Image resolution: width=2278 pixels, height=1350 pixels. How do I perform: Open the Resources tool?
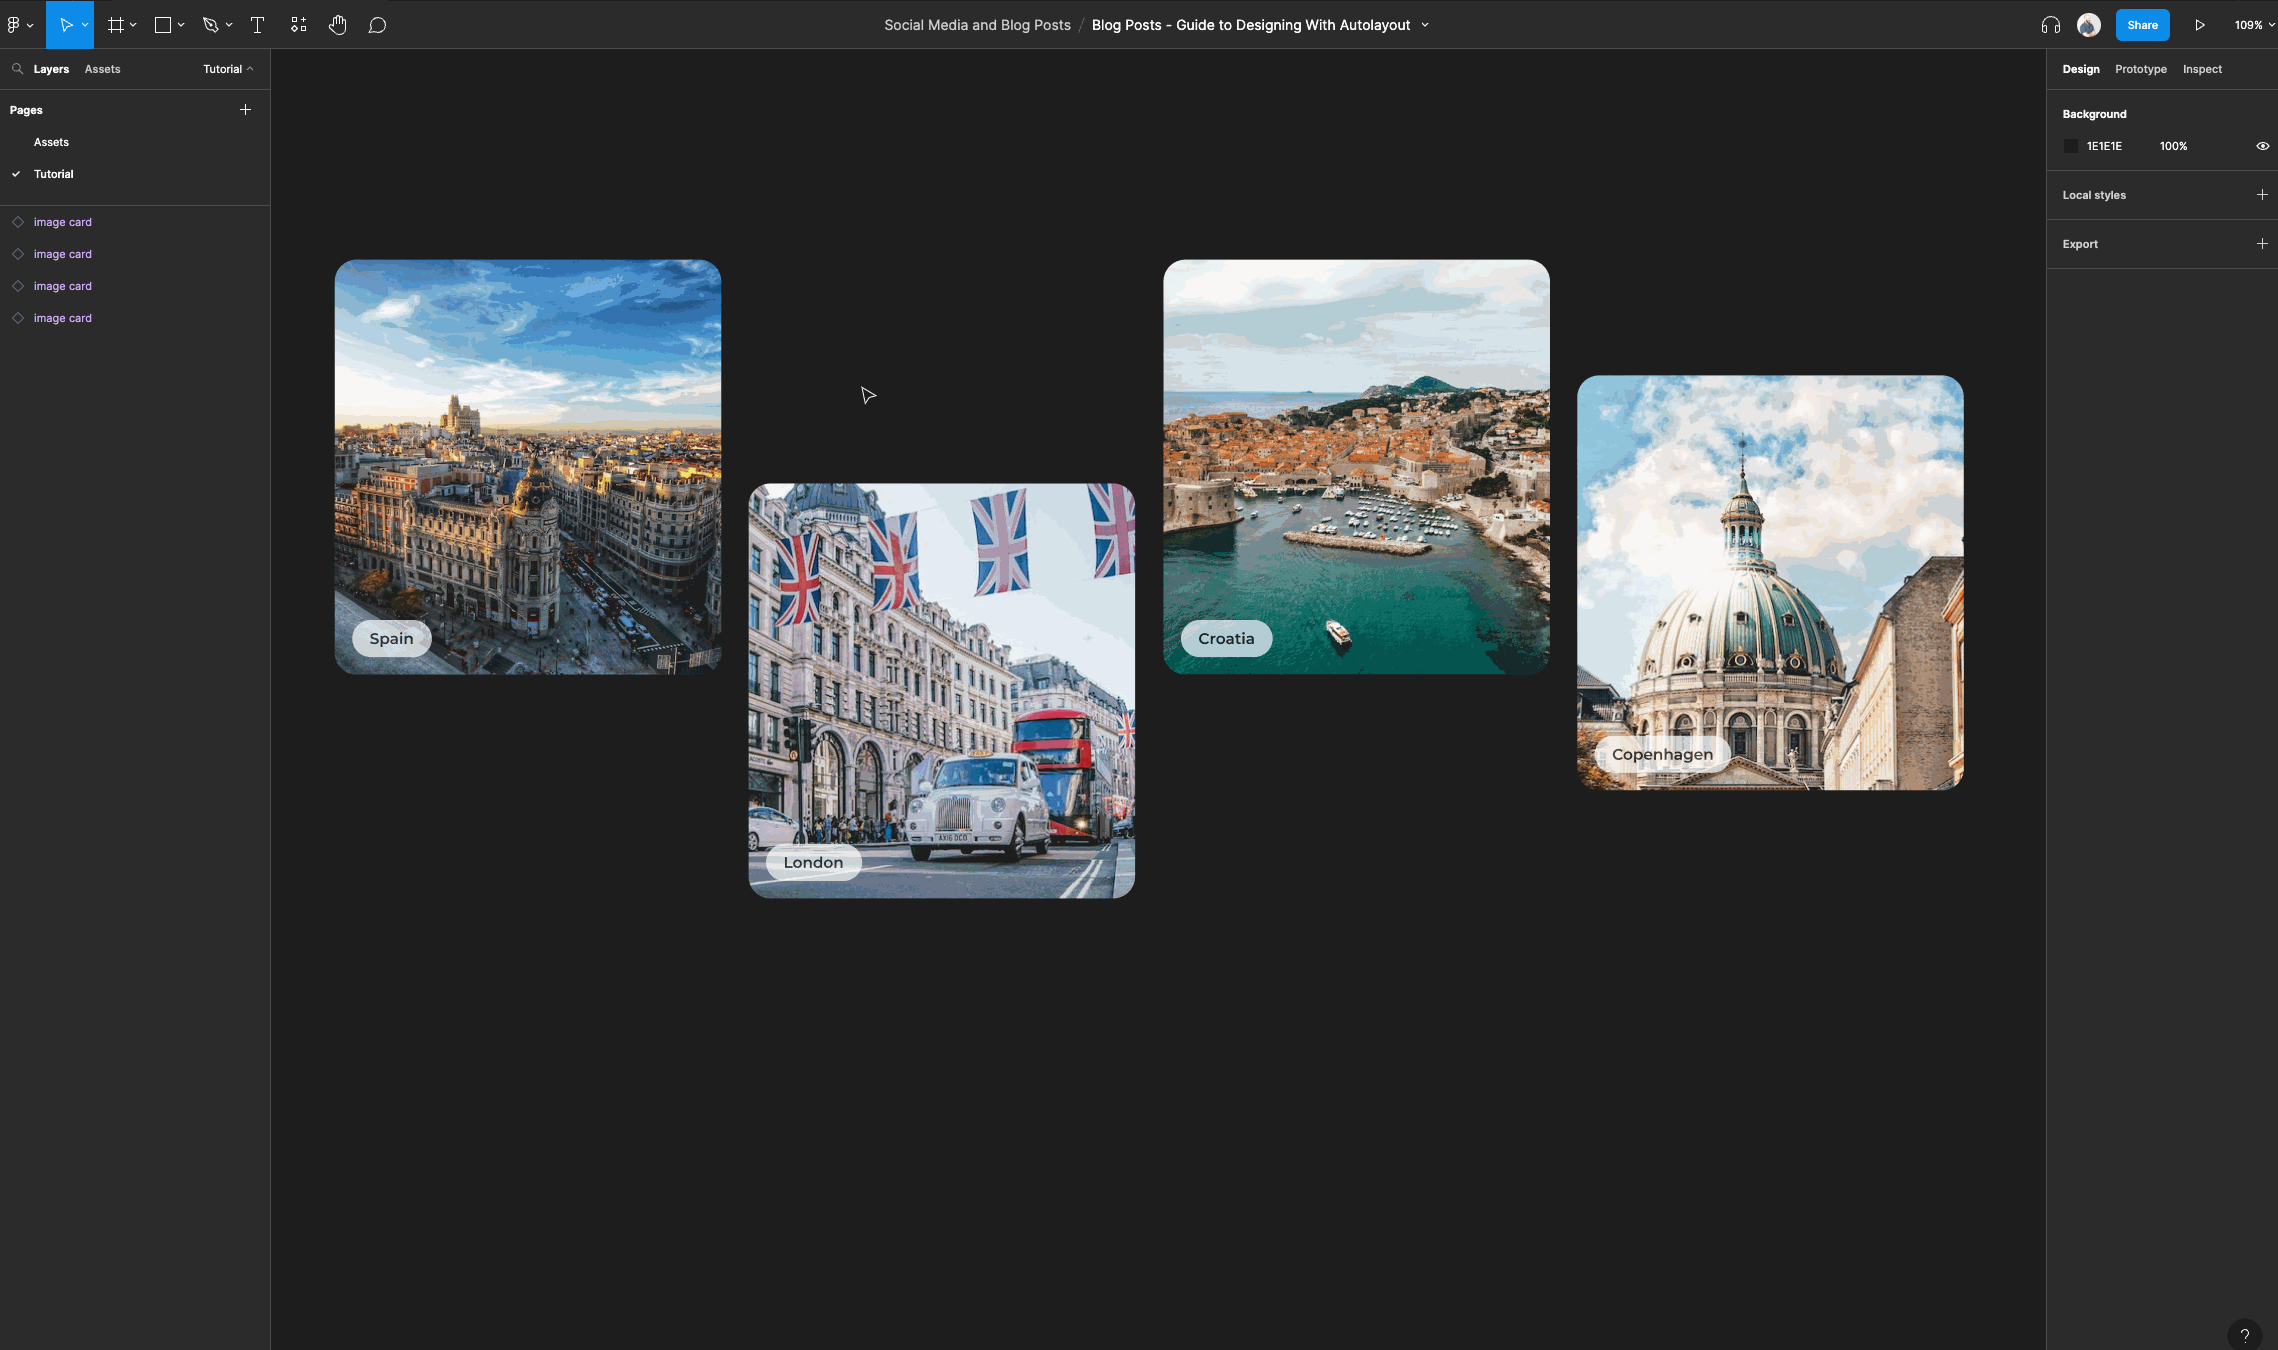click(x=298, y=25)
